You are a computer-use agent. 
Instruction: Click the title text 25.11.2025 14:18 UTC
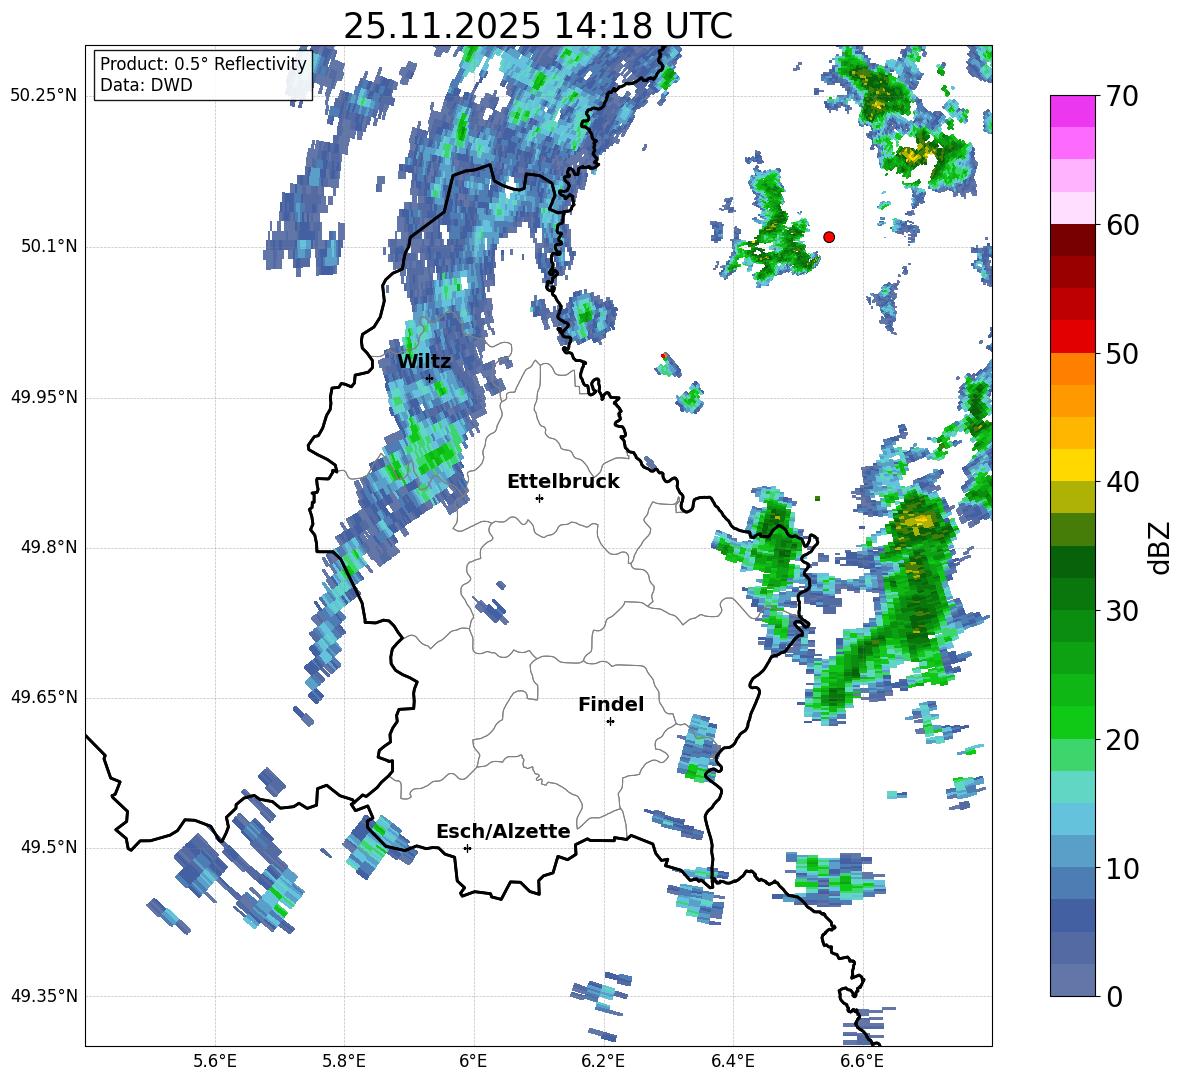click(538, 26)
